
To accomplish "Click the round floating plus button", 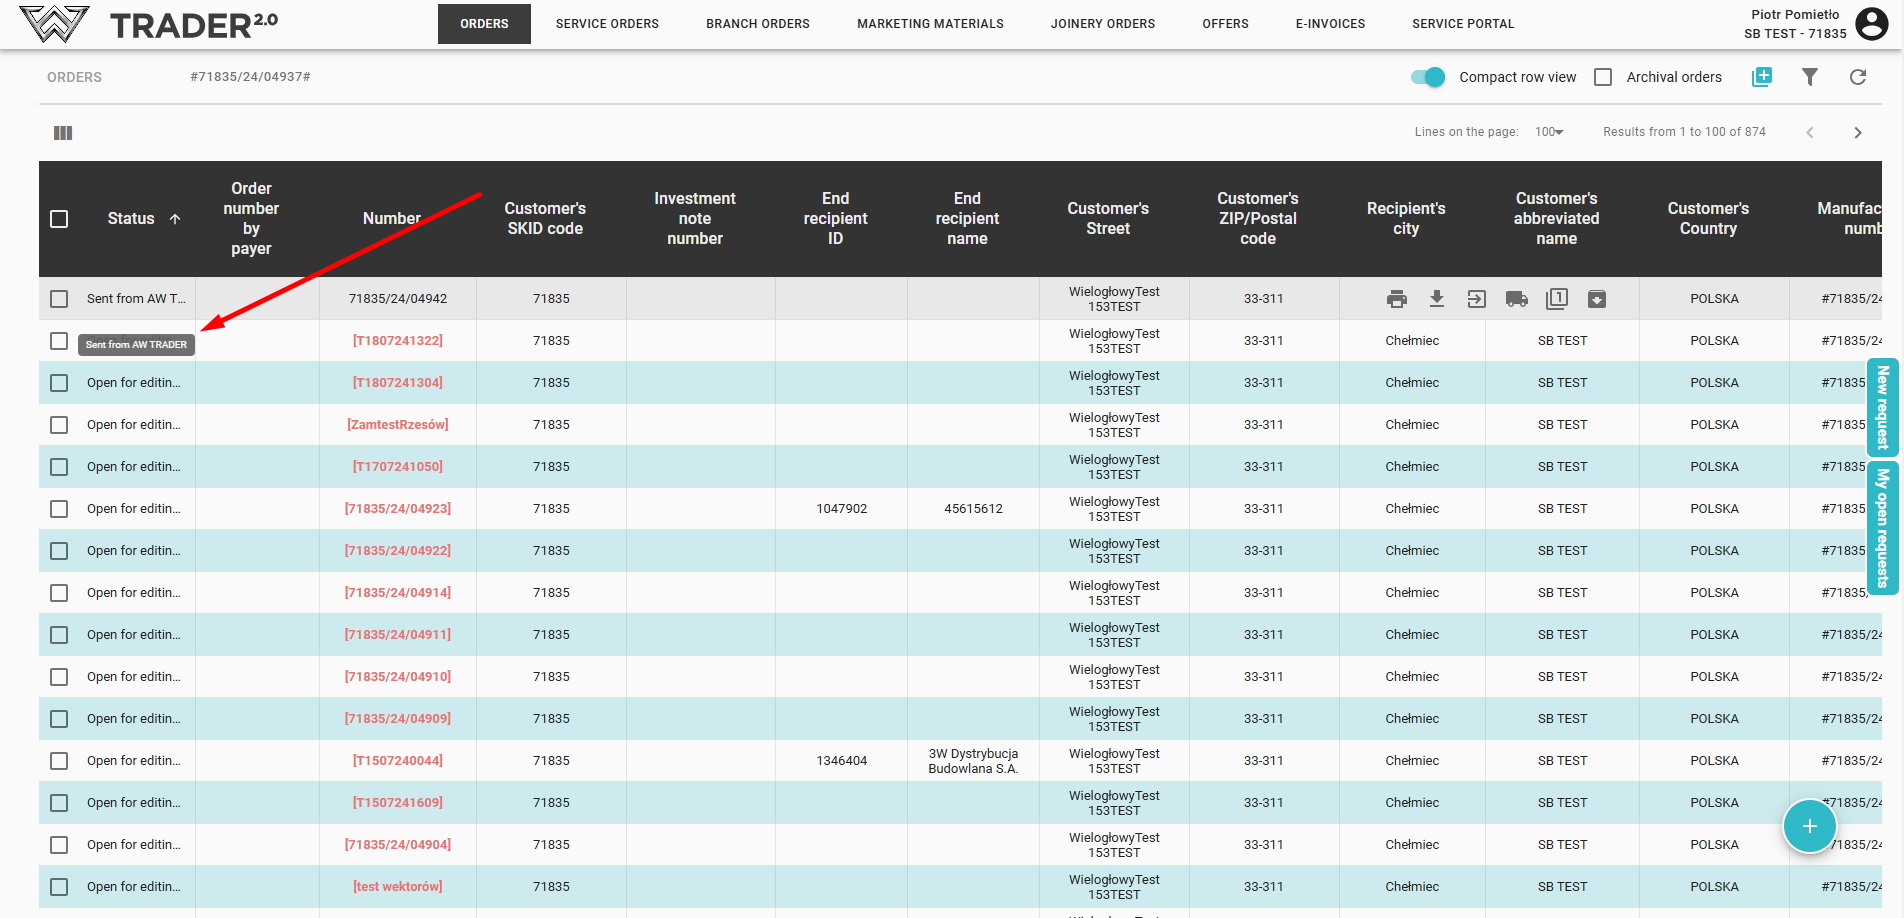I will (x=1809, y=826).
